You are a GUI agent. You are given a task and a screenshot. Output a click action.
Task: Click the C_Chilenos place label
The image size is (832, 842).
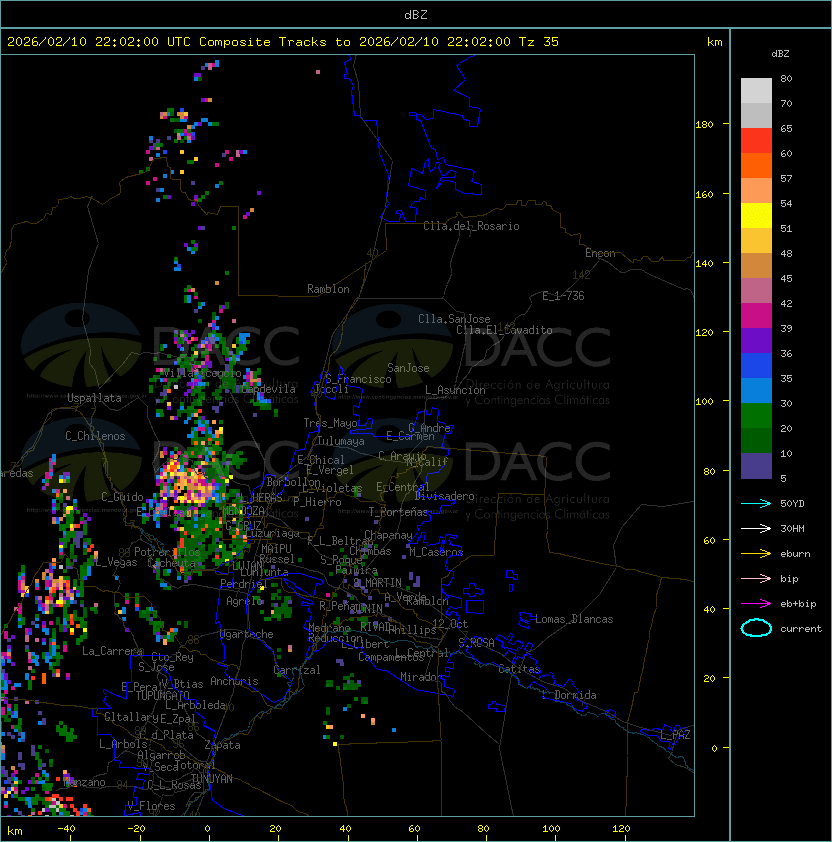95,436
